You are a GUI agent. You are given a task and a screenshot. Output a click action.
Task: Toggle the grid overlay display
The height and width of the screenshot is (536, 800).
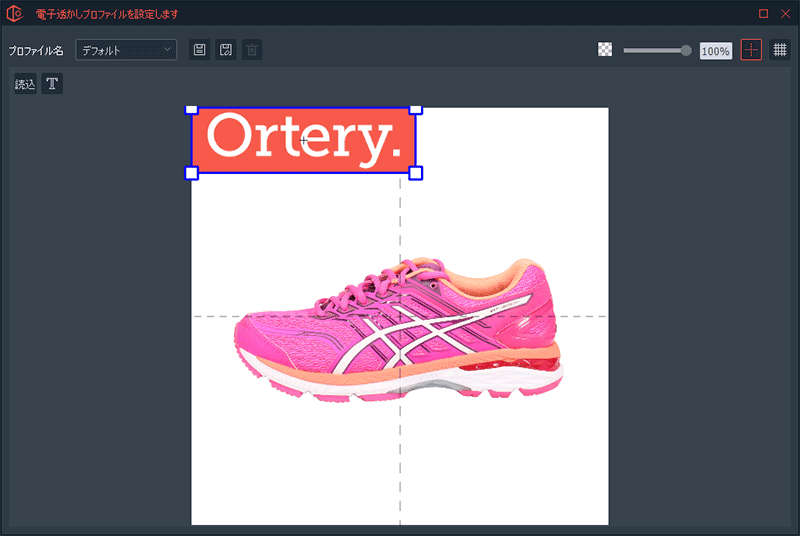(x=780, y=50)
